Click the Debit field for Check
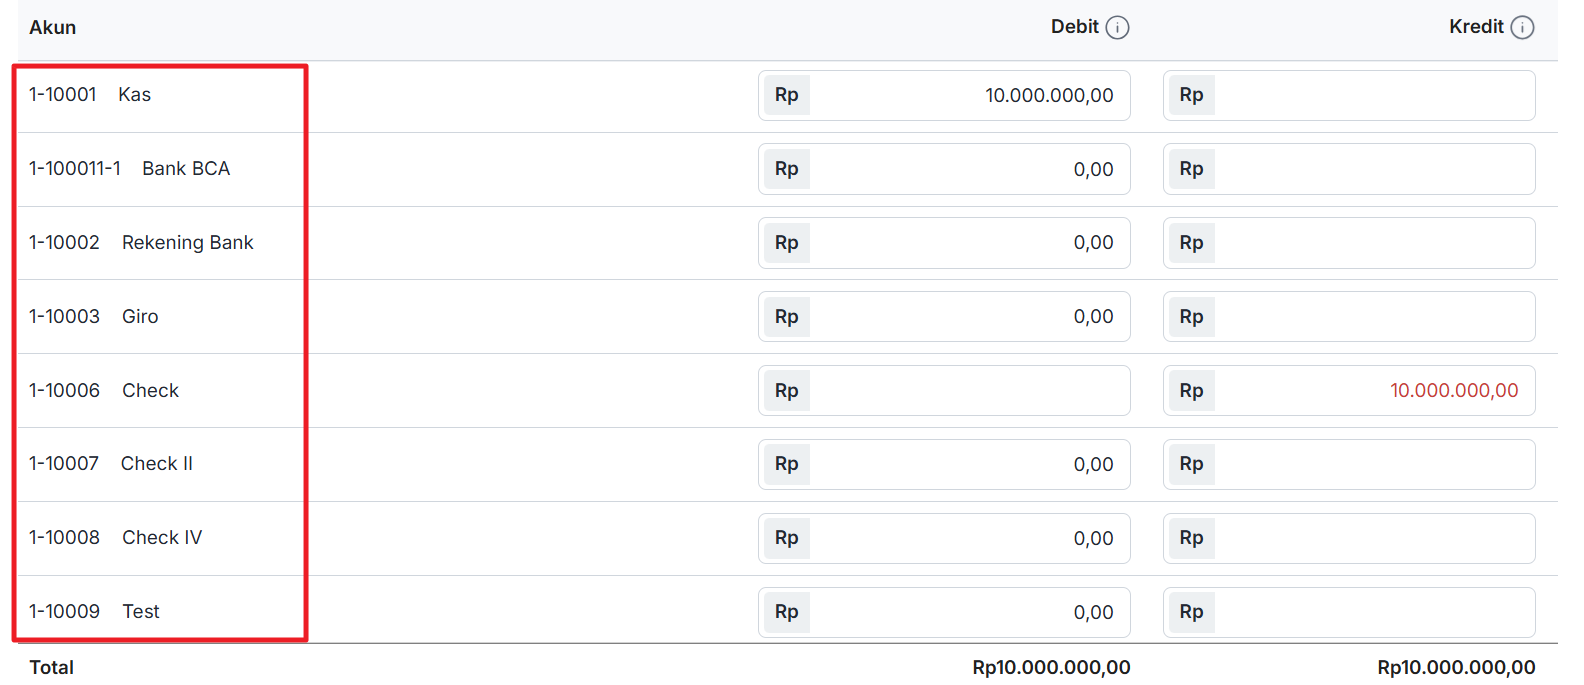1584x685 pixels. pos(968,391)
